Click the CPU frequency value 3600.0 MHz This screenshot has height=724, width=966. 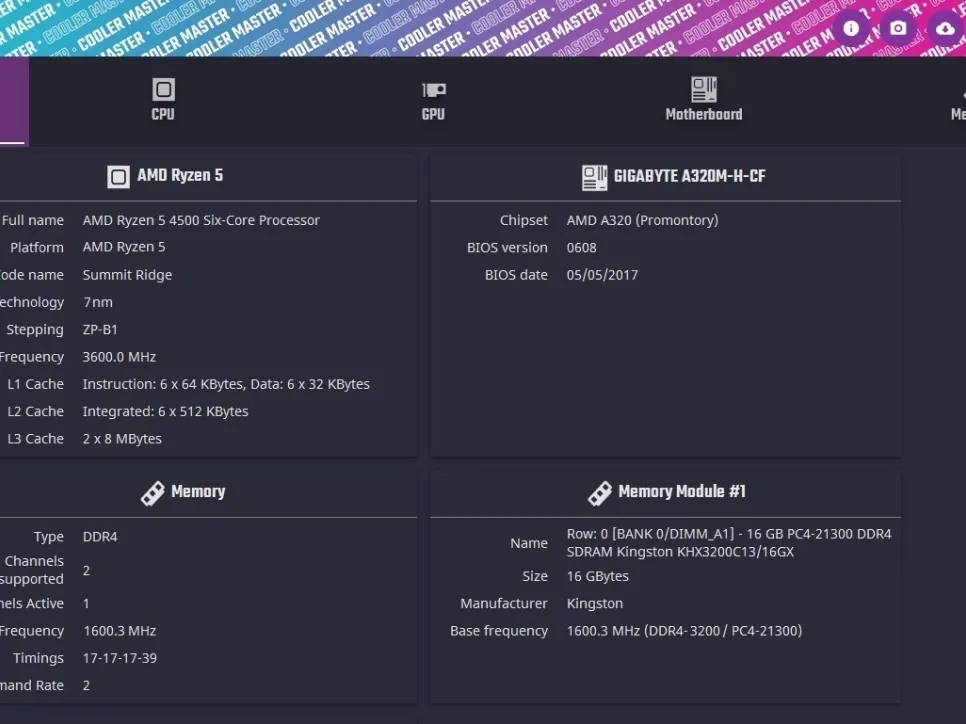coord(119,357)
